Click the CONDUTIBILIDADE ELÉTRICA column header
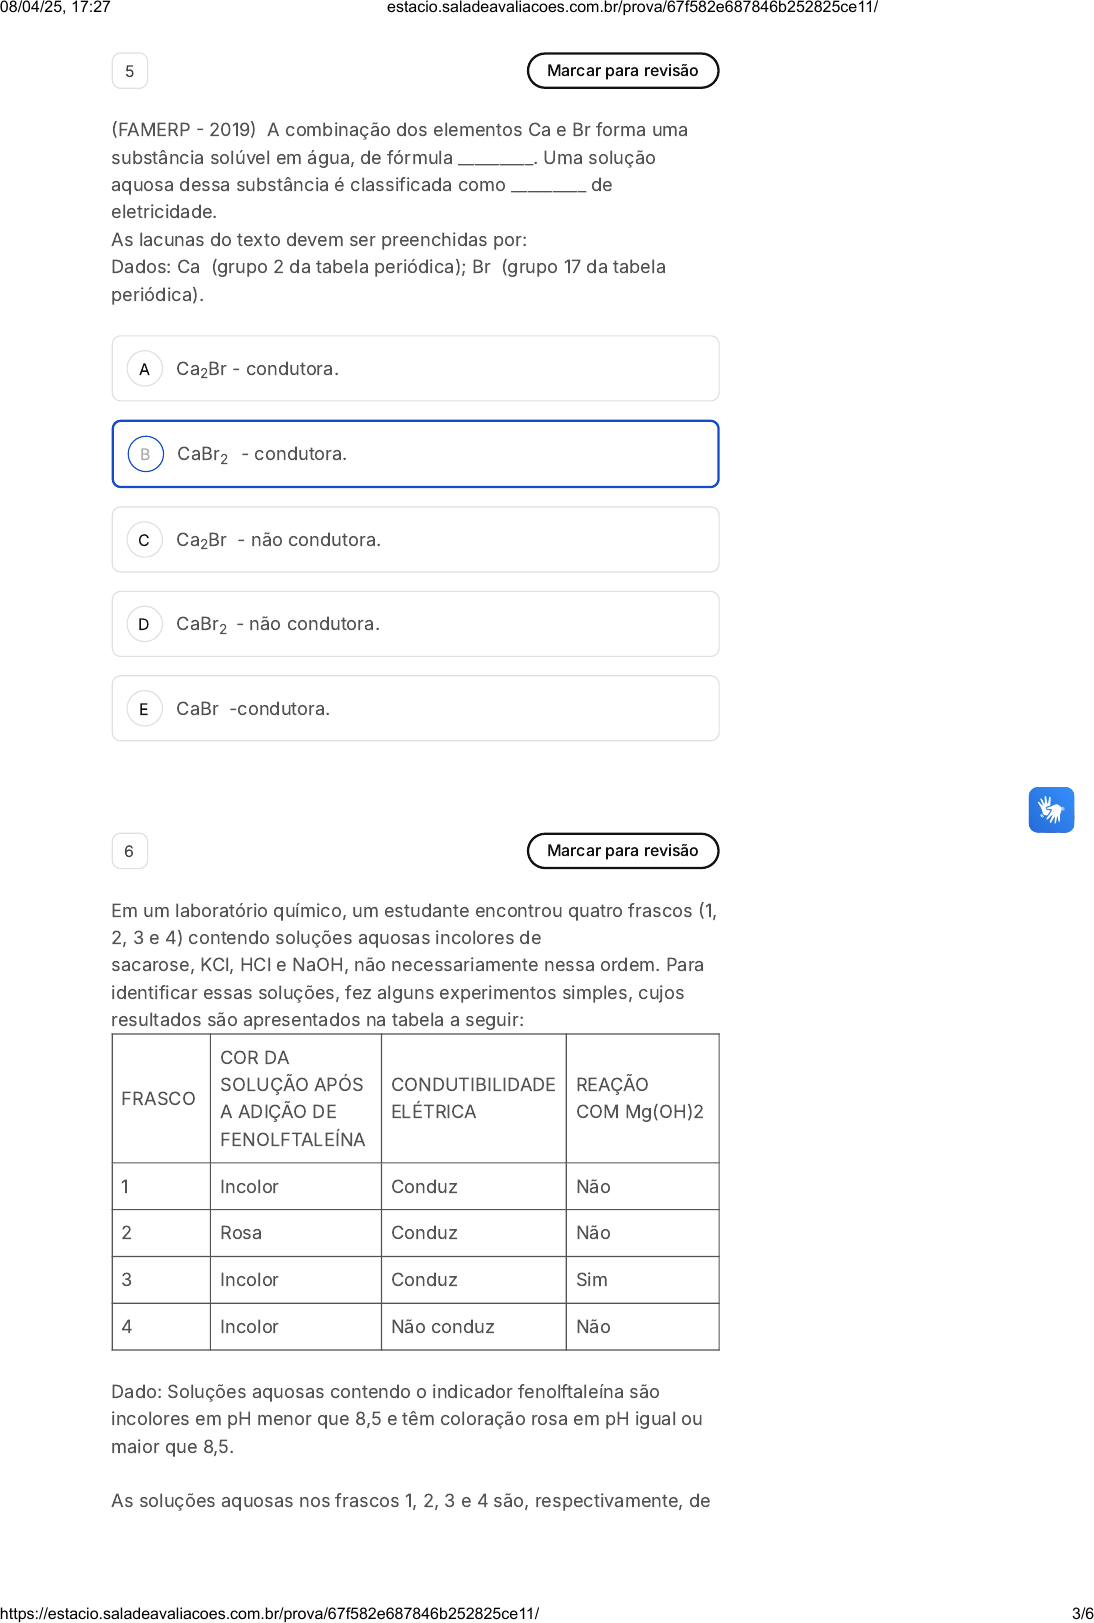This screenshot has width=1094, height=1623. tap(473, 1098)
